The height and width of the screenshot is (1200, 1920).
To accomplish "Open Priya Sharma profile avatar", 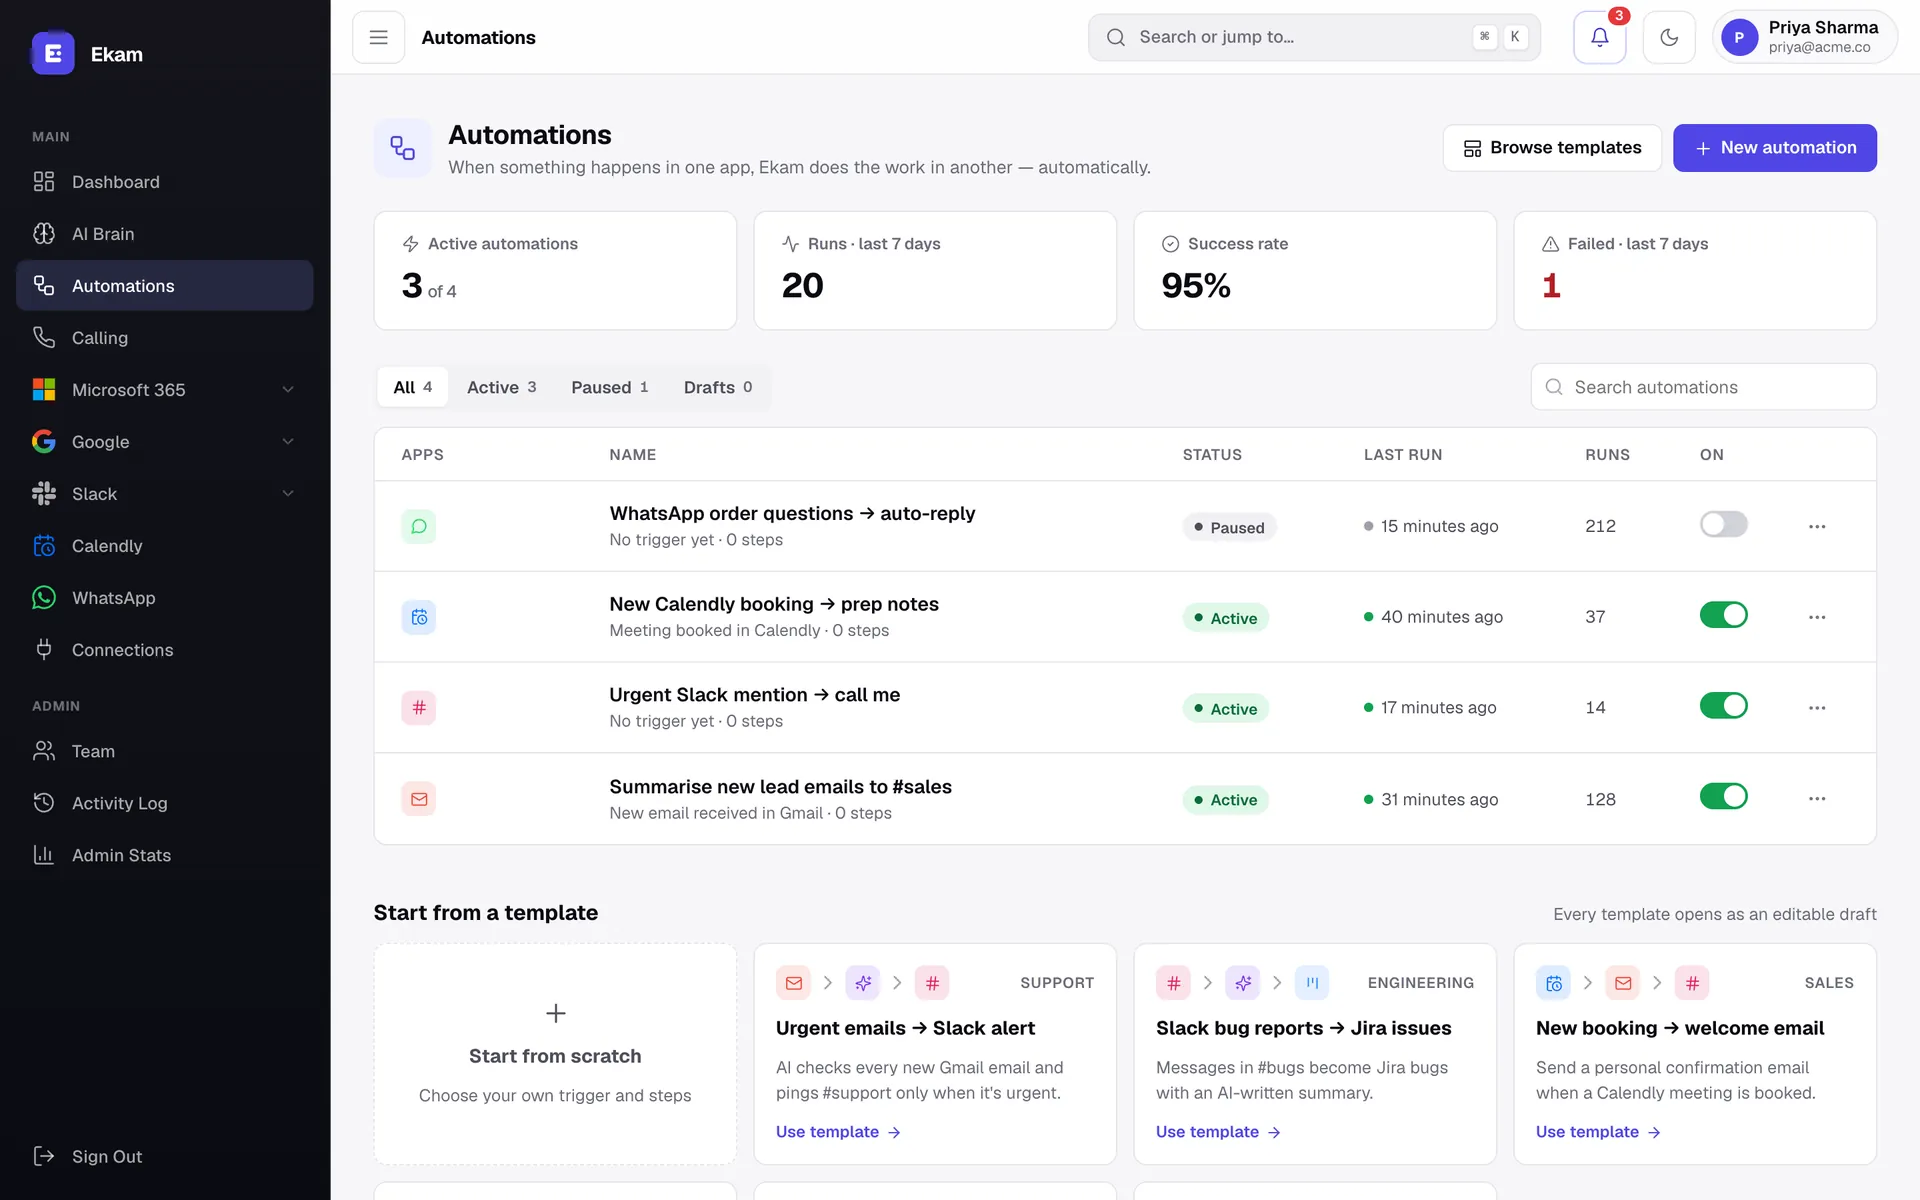I will (x=1739, y=37).
